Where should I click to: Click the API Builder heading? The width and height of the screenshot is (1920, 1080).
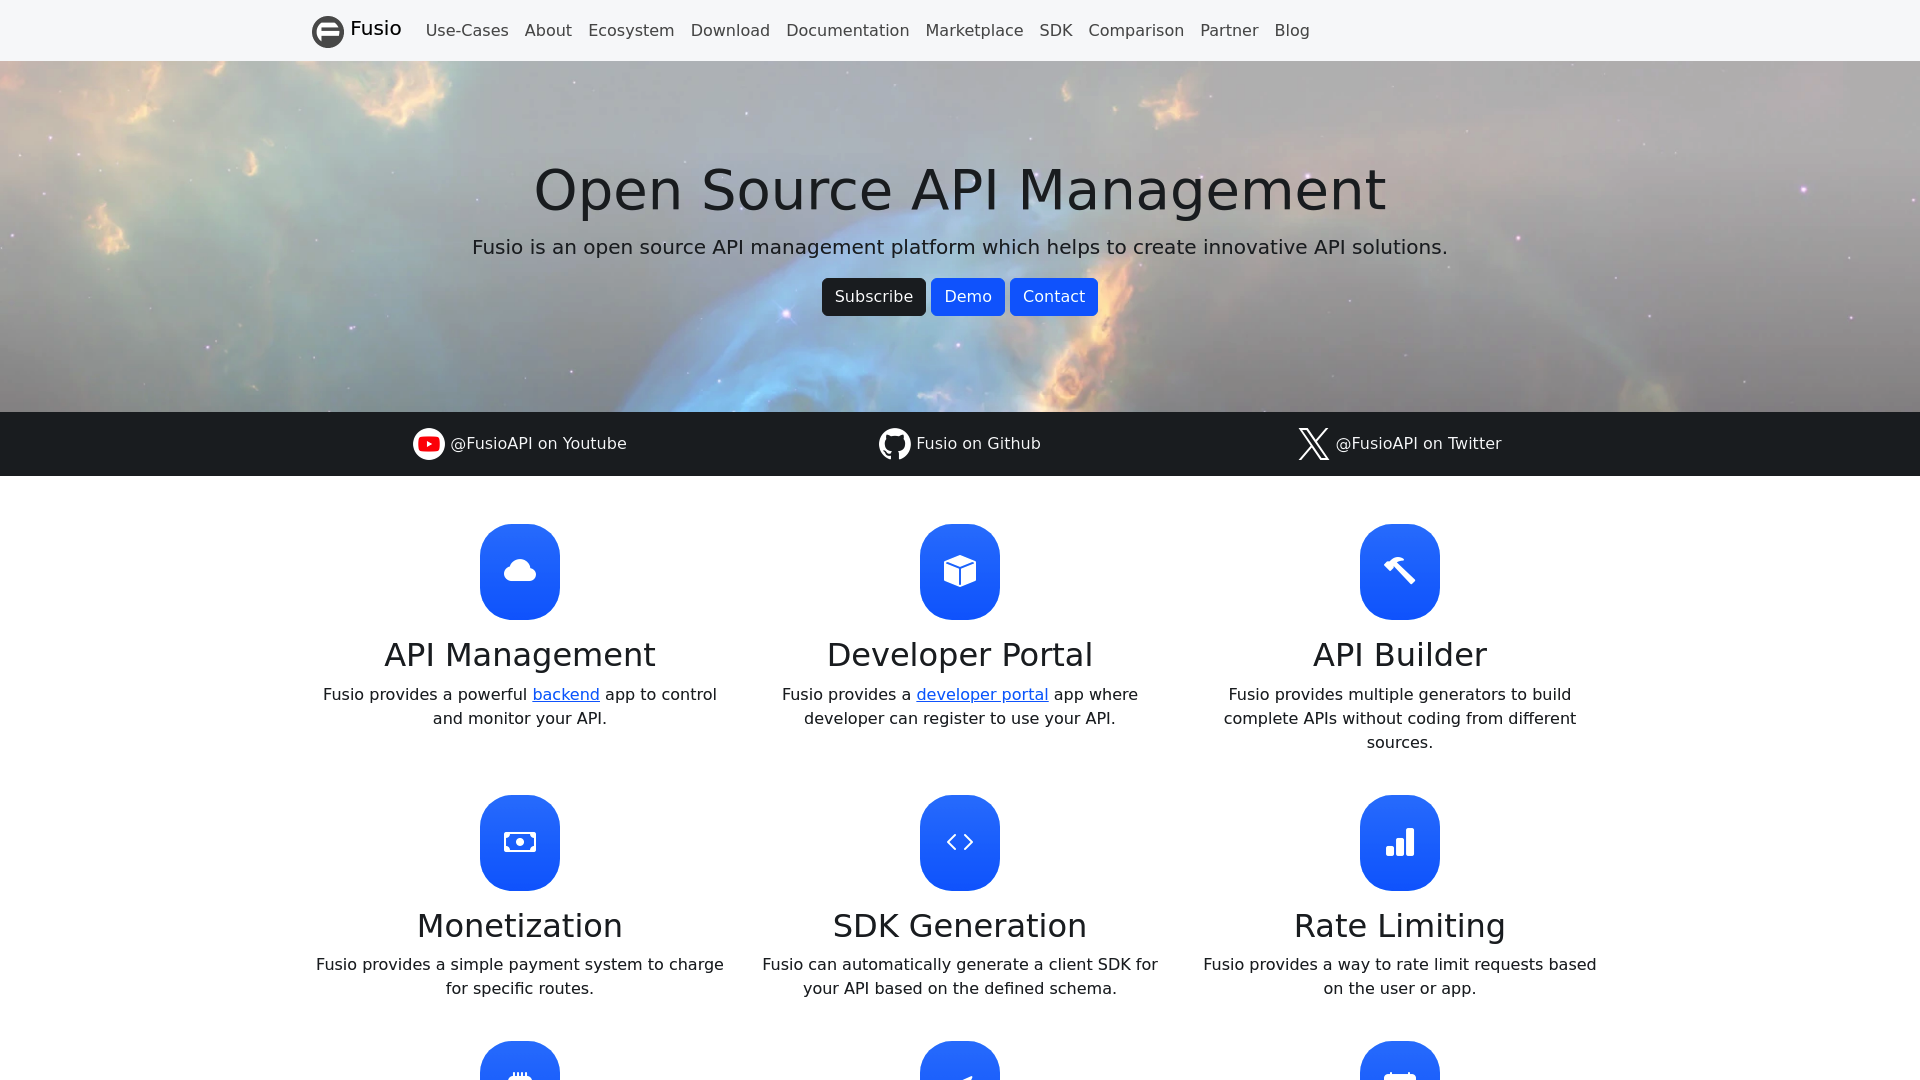pos(1400,655)
